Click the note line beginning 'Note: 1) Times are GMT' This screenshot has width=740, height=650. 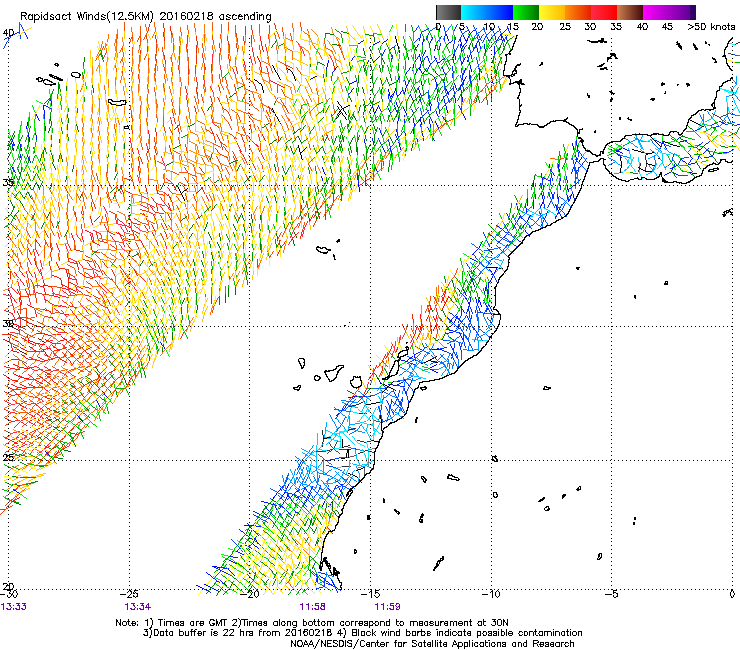point(311,623)
